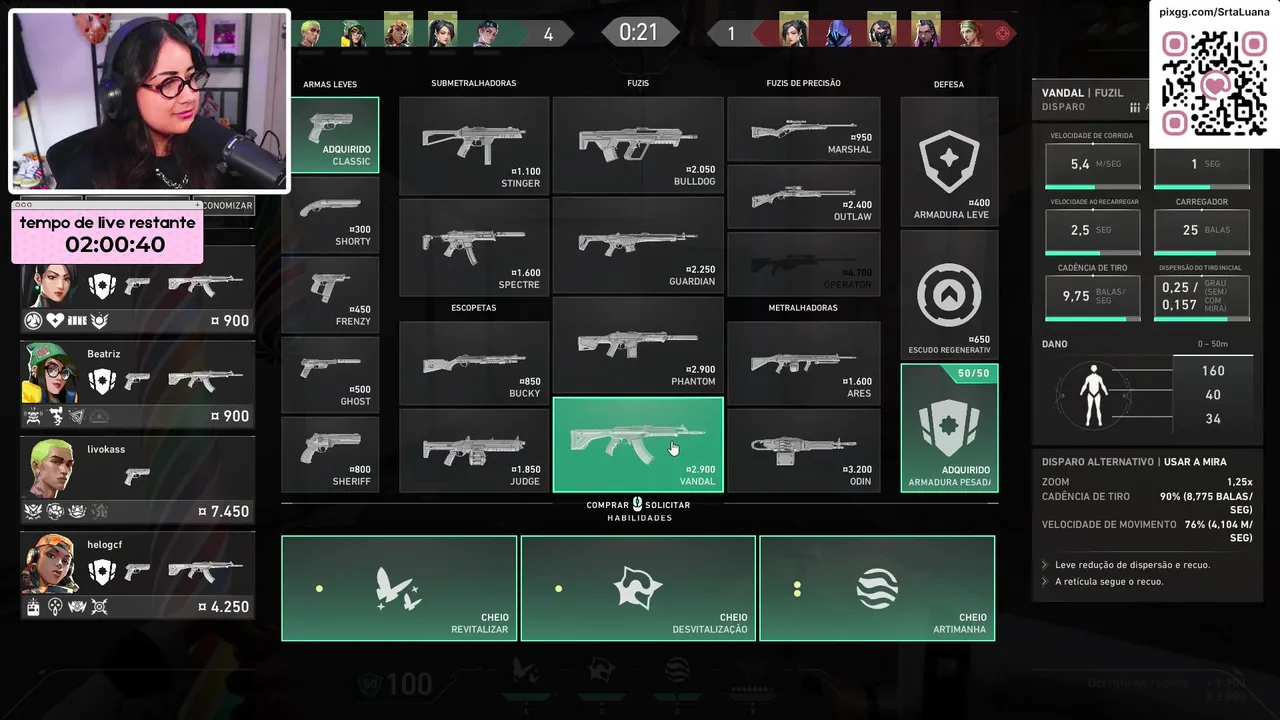Click Escopetas category header
Viewport: 1280px width, 720px height.
474,308
